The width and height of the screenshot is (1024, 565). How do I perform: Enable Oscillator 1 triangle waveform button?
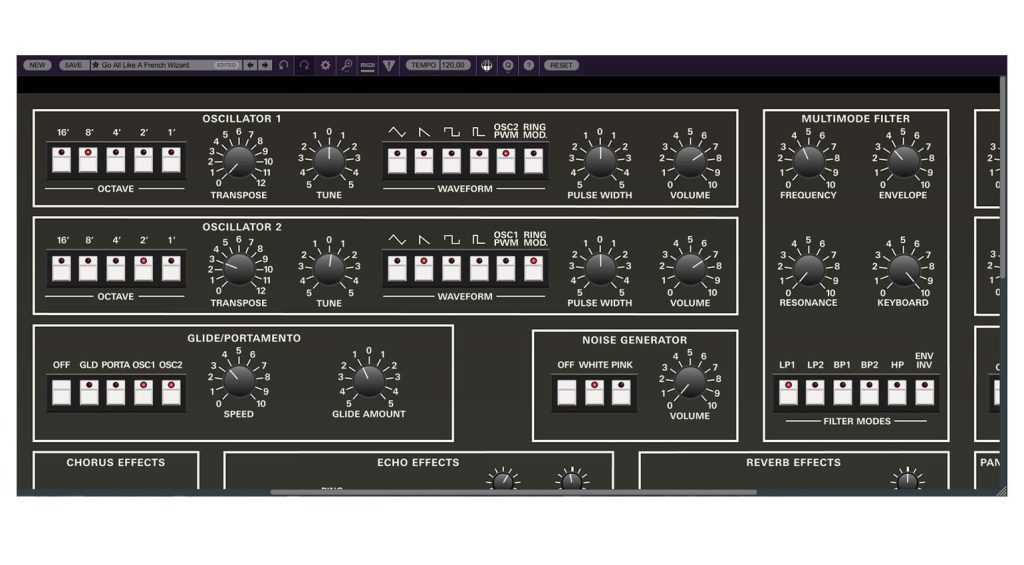[397, 161]
